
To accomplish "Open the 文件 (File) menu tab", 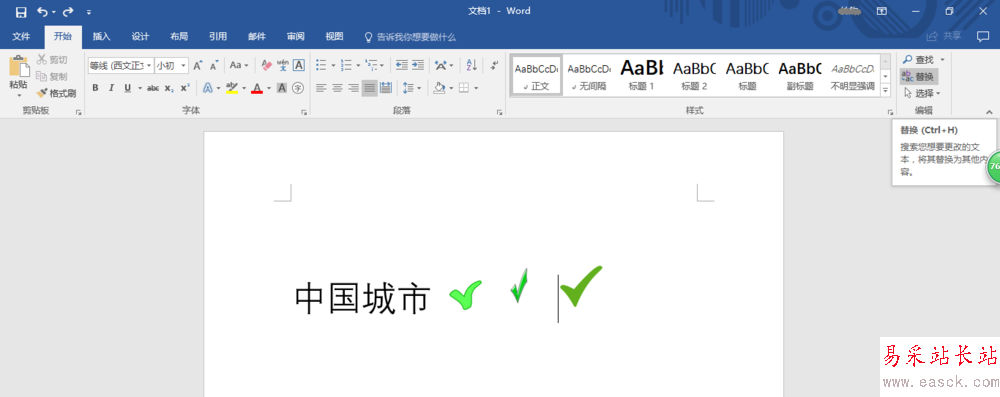I will click(21, 36).
